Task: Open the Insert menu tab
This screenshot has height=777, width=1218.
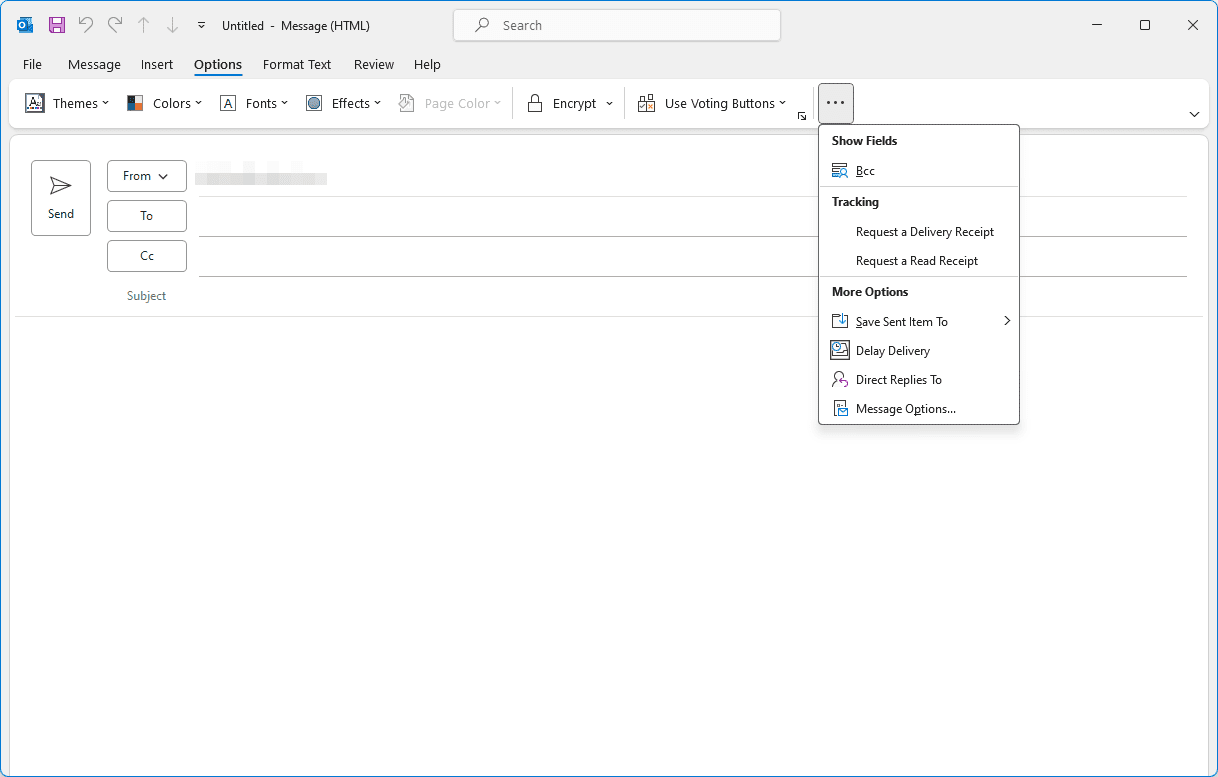Action: [156, 64]
